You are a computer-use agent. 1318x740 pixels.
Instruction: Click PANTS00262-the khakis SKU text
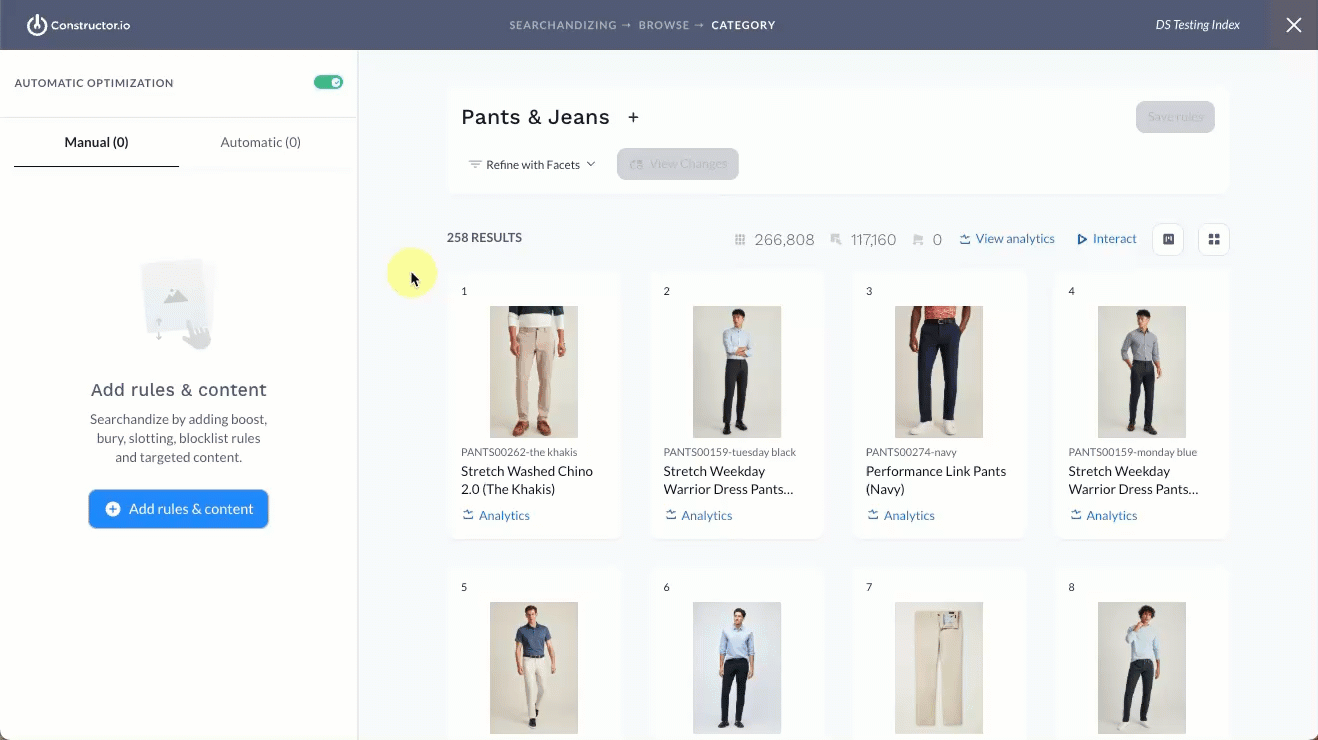519,452
